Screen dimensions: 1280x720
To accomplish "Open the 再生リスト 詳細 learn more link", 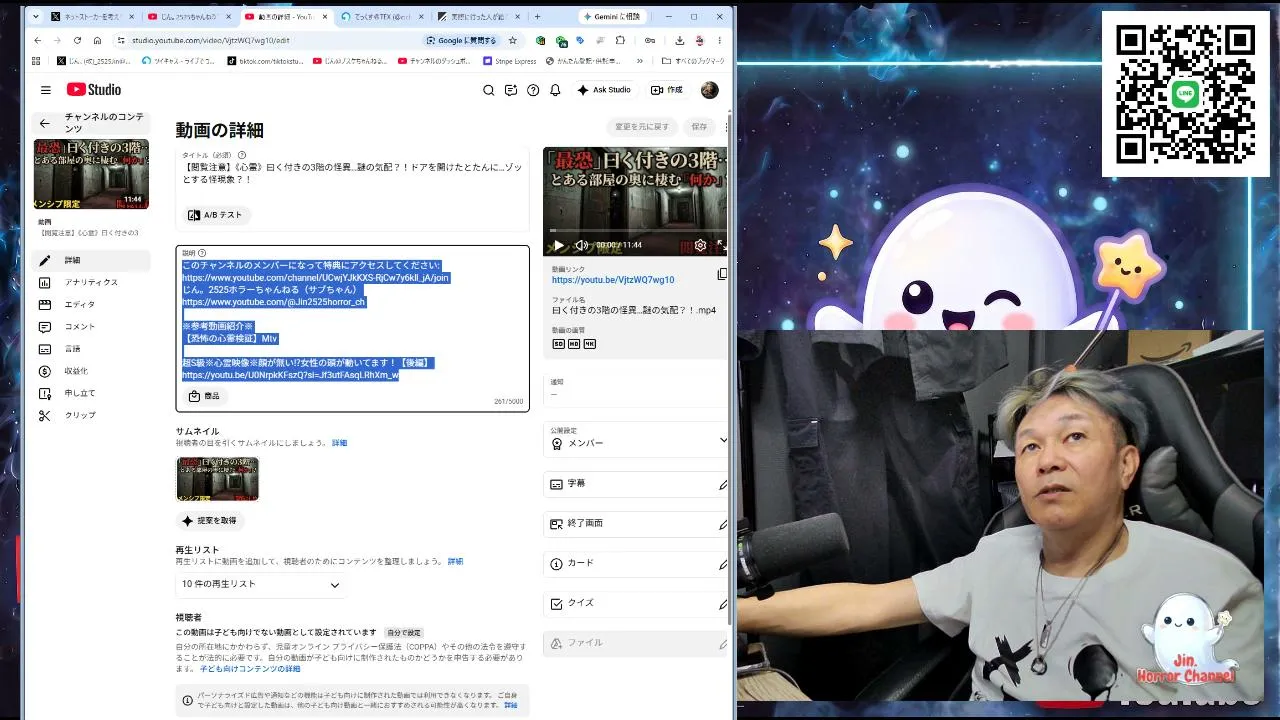I will pos(455,562).
